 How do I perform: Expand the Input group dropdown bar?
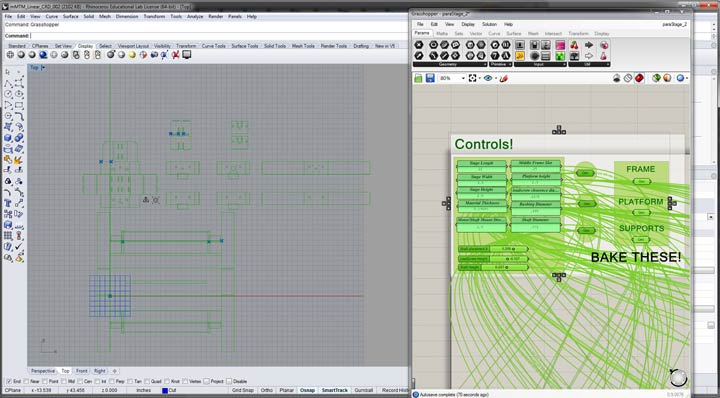tap(540, 65)
